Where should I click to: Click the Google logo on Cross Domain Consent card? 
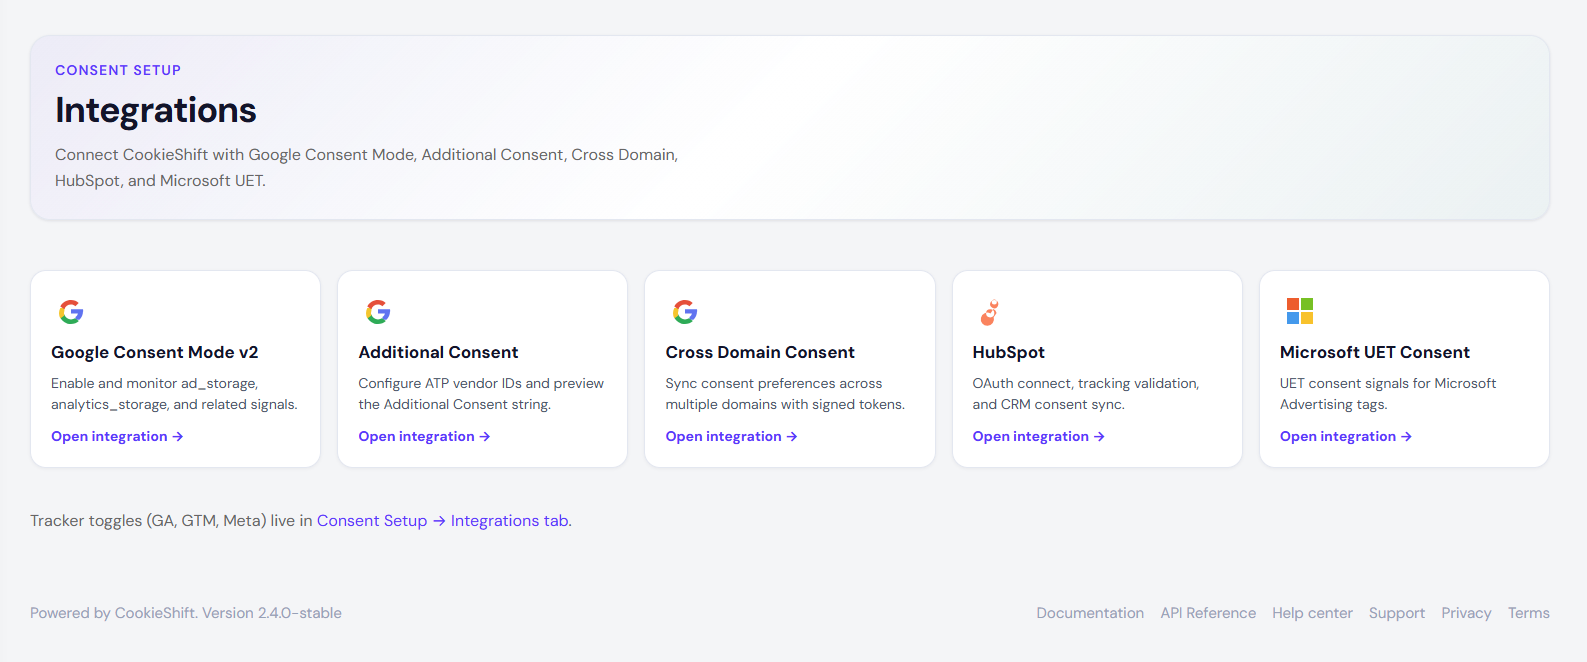685,312
